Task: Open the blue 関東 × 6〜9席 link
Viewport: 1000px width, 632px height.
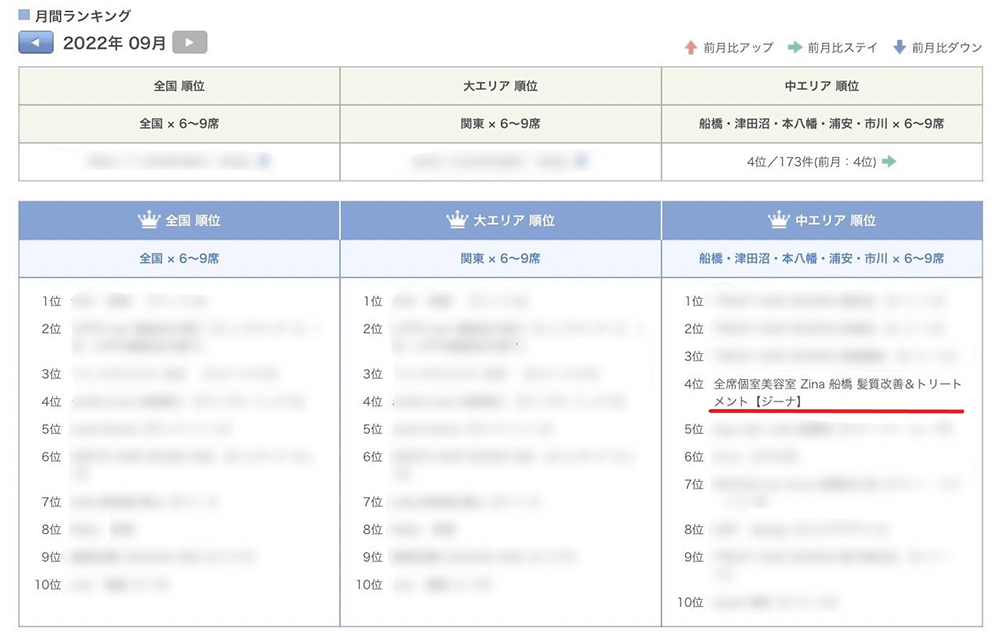Action: pyautogui.click(x=500, y=258)
